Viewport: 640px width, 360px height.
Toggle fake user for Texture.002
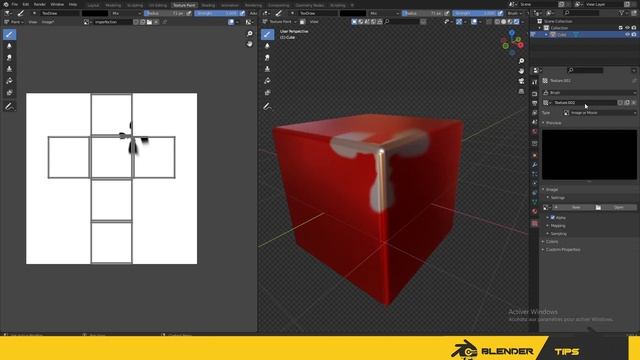(x=620, y=103)
